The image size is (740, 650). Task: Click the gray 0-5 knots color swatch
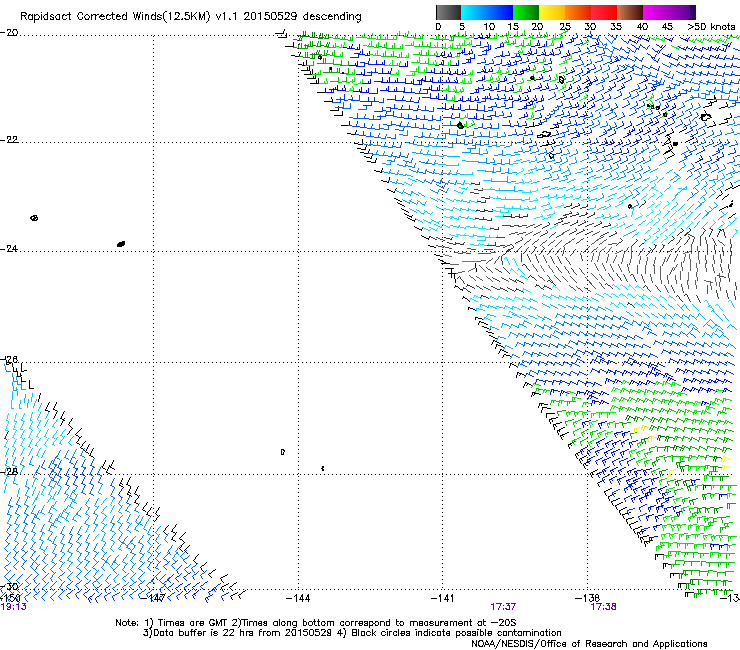pyautogui.click(x=448, y=12)
